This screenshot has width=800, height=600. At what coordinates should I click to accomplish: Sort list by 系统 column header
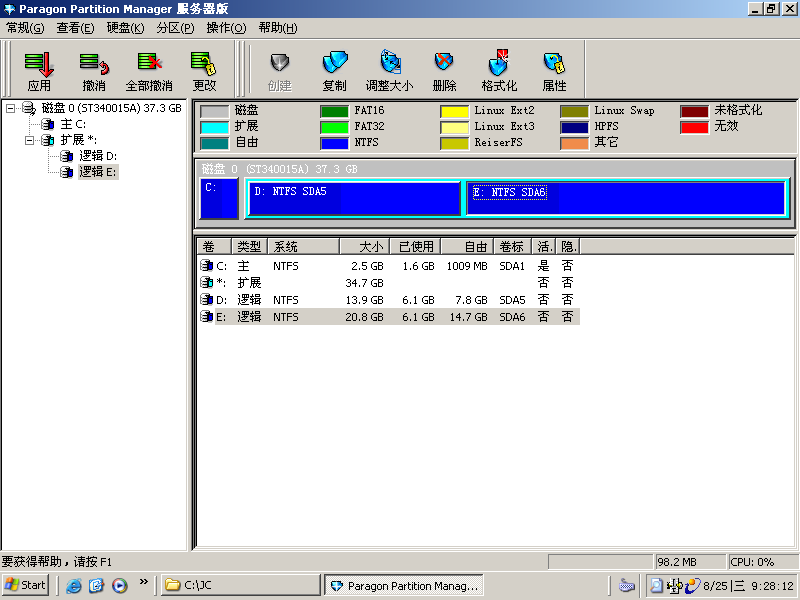304,247
